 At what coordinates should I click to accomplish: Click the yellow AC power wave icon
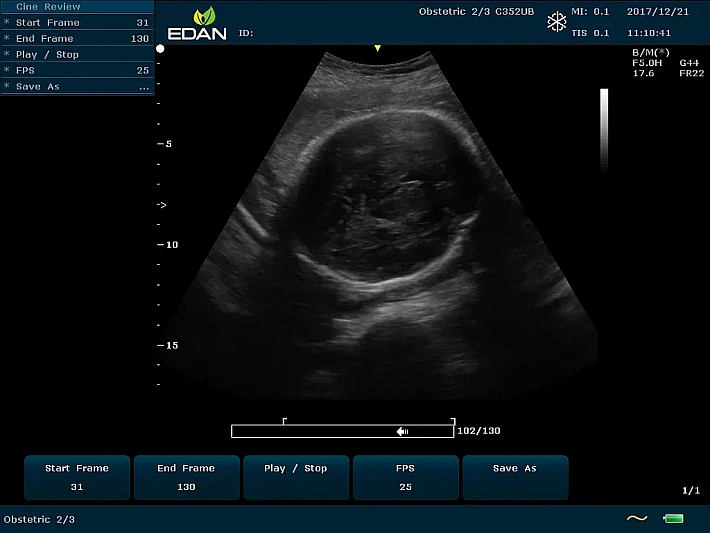coord(637,518)
